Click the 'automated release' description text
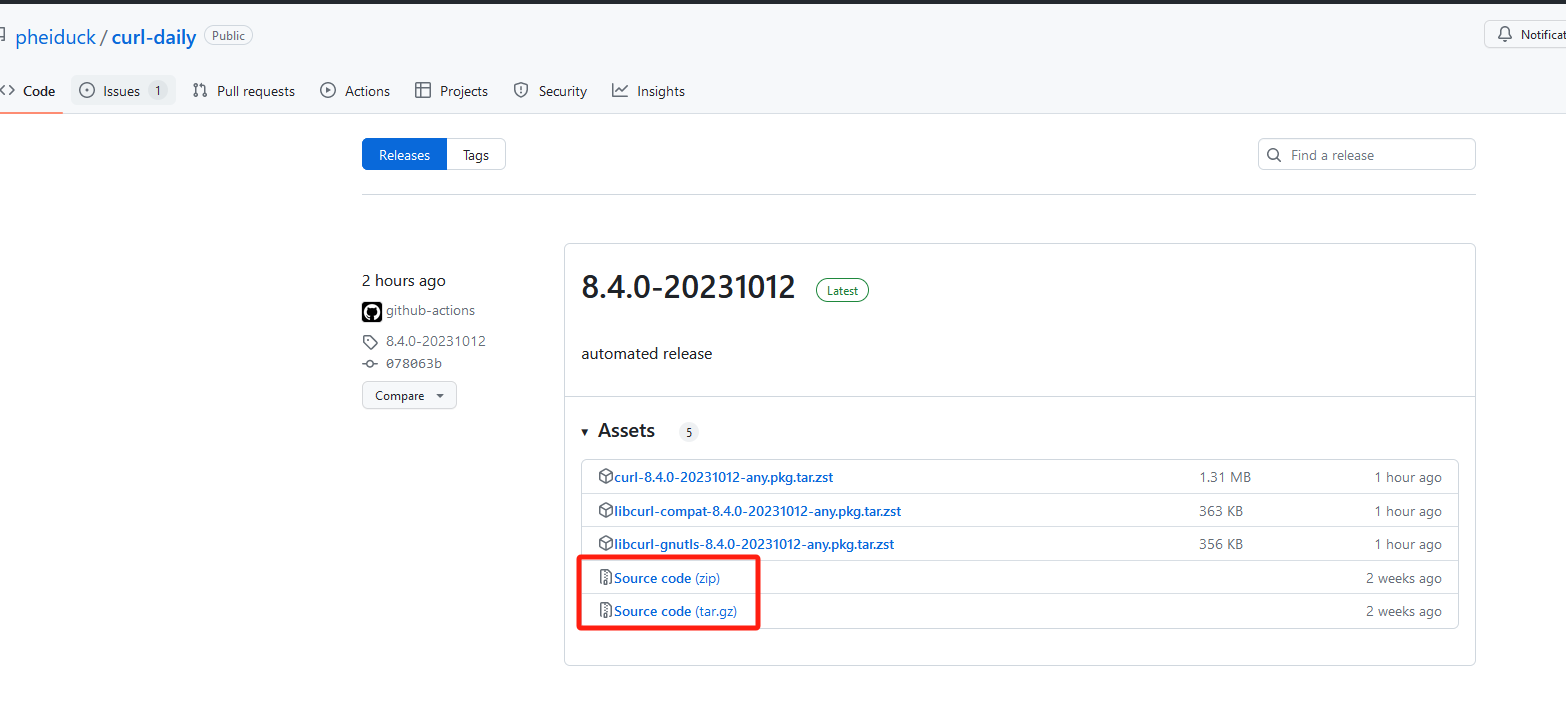Viewport: 1566px width, 714px height. pyautogui.click(x=647, y=354)
